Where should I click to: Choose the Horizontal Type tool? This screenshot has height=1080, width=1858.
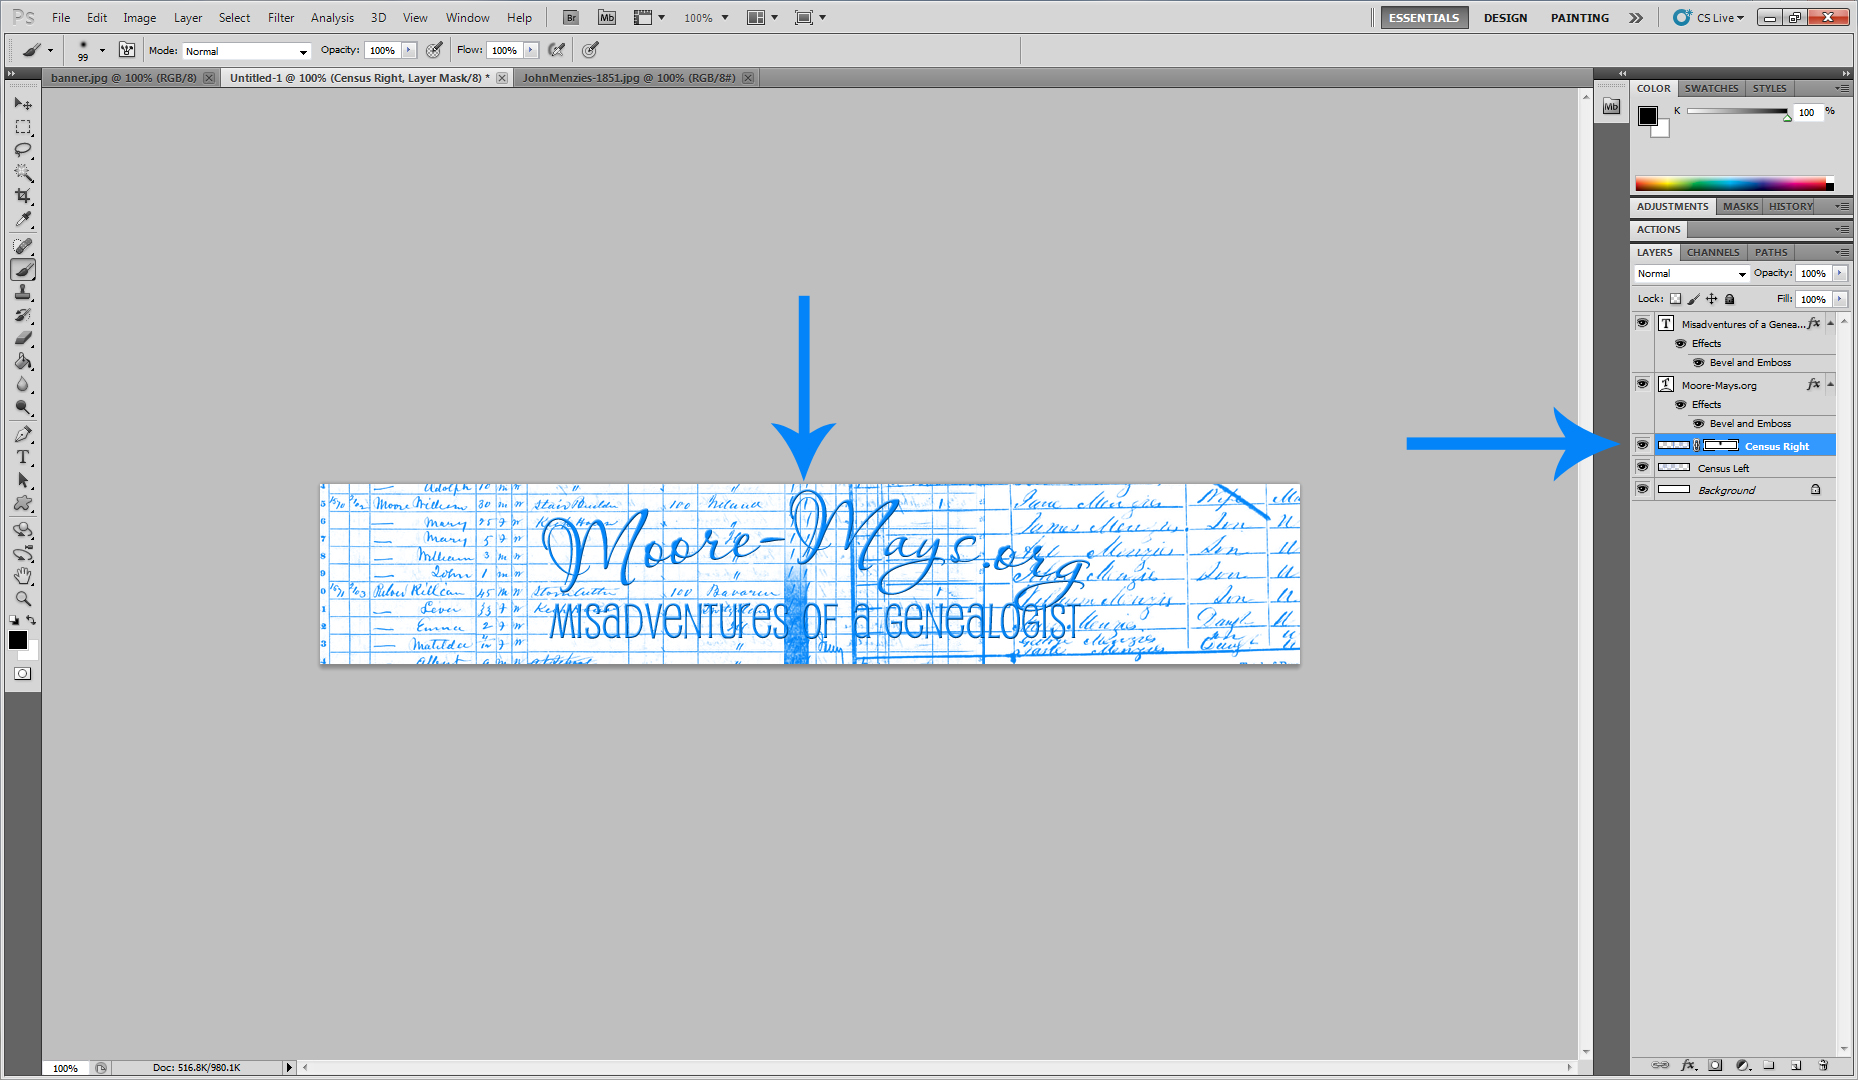click(23, 457)
